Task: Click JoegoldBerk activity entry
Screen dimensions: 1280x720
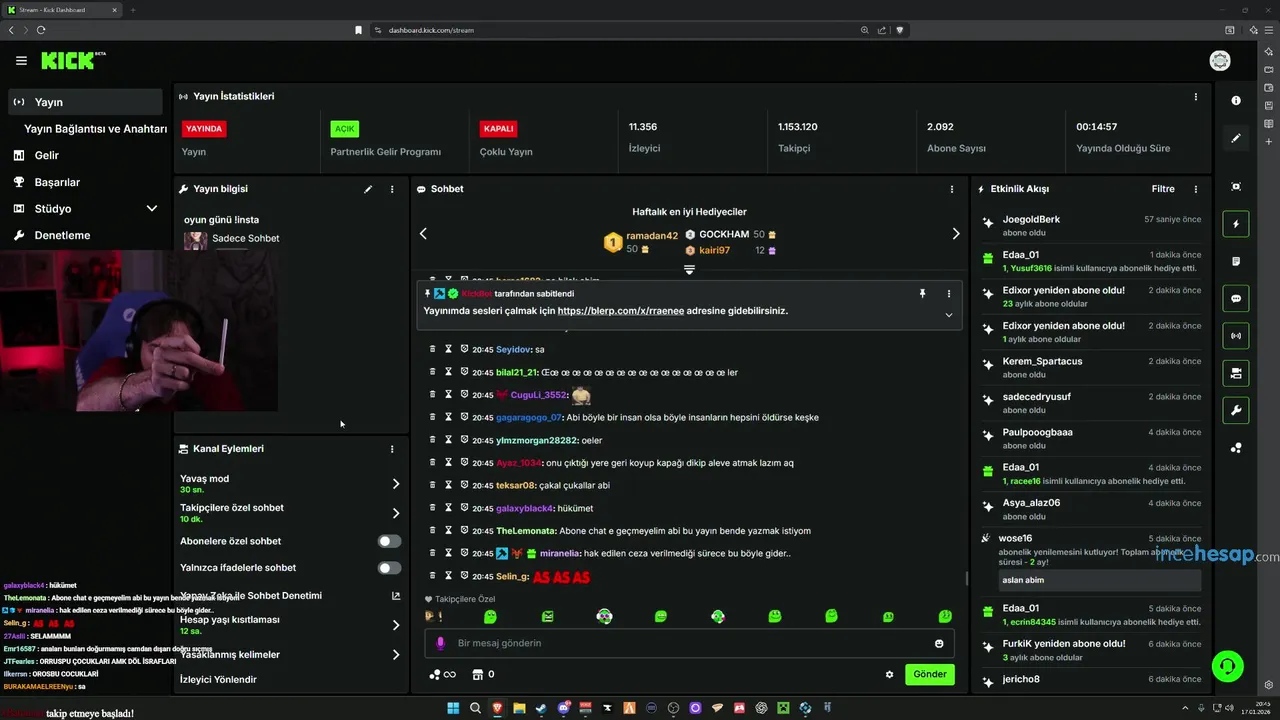Action: click(1091, 225)
